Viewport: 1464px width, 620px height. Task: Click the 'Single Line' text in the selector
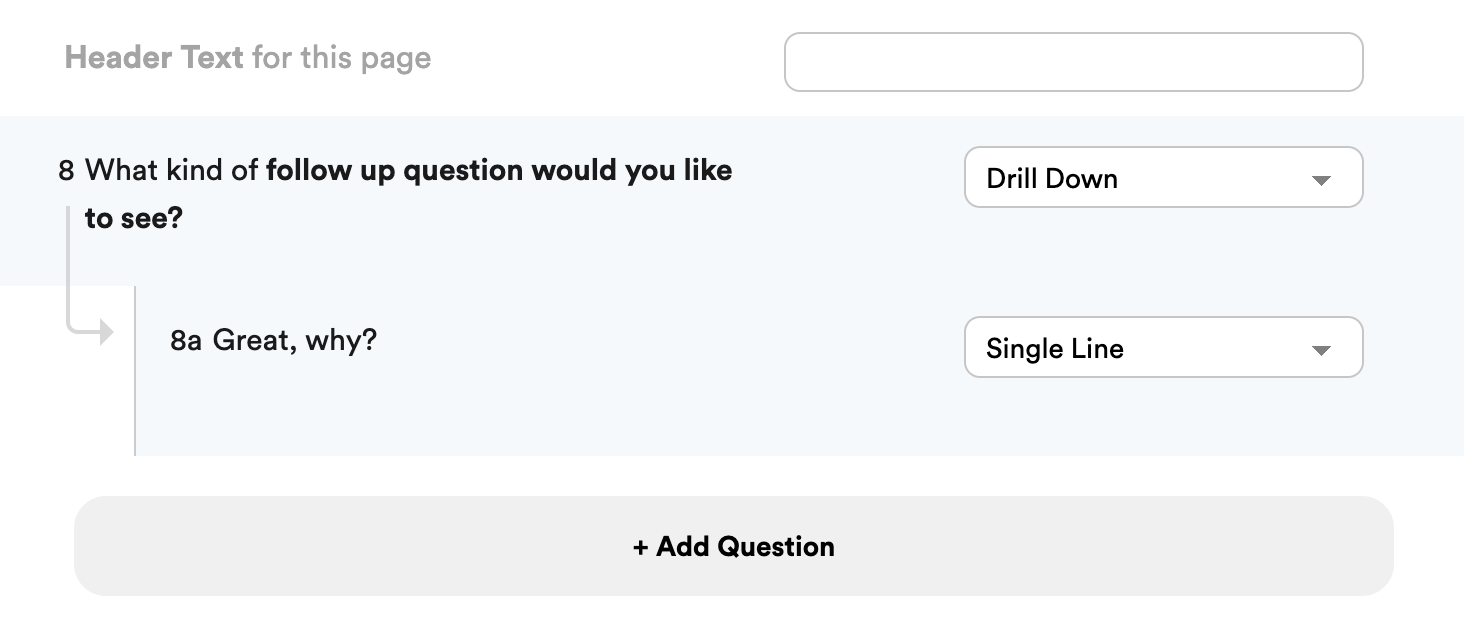[1055, 349]
